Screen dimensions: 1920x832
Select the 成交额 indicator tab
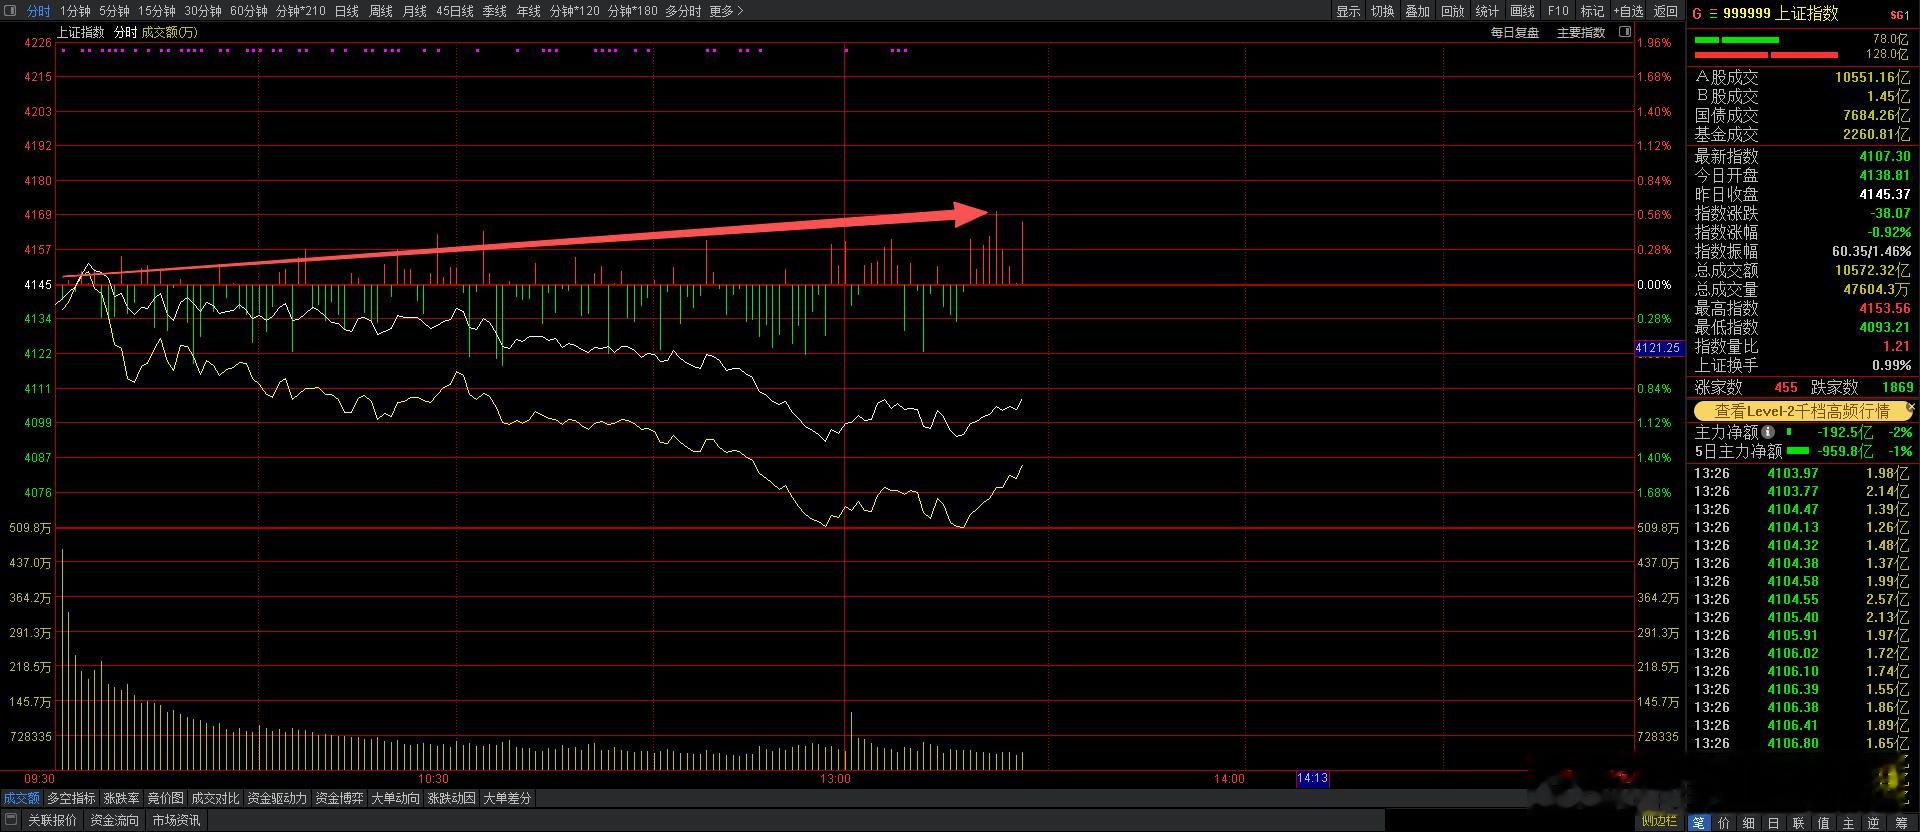pos(21,798)
